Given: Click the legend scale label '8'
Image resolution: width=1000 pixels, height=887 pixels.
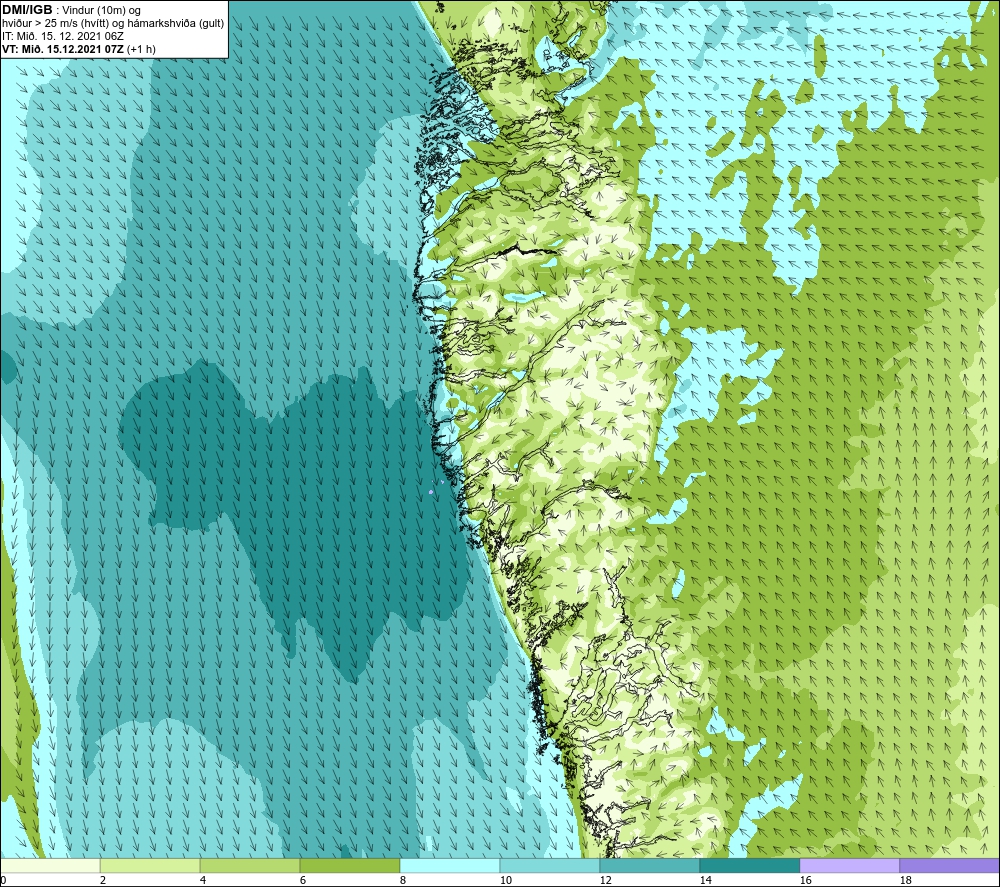Looking at the screenshot, I should 402,881.
